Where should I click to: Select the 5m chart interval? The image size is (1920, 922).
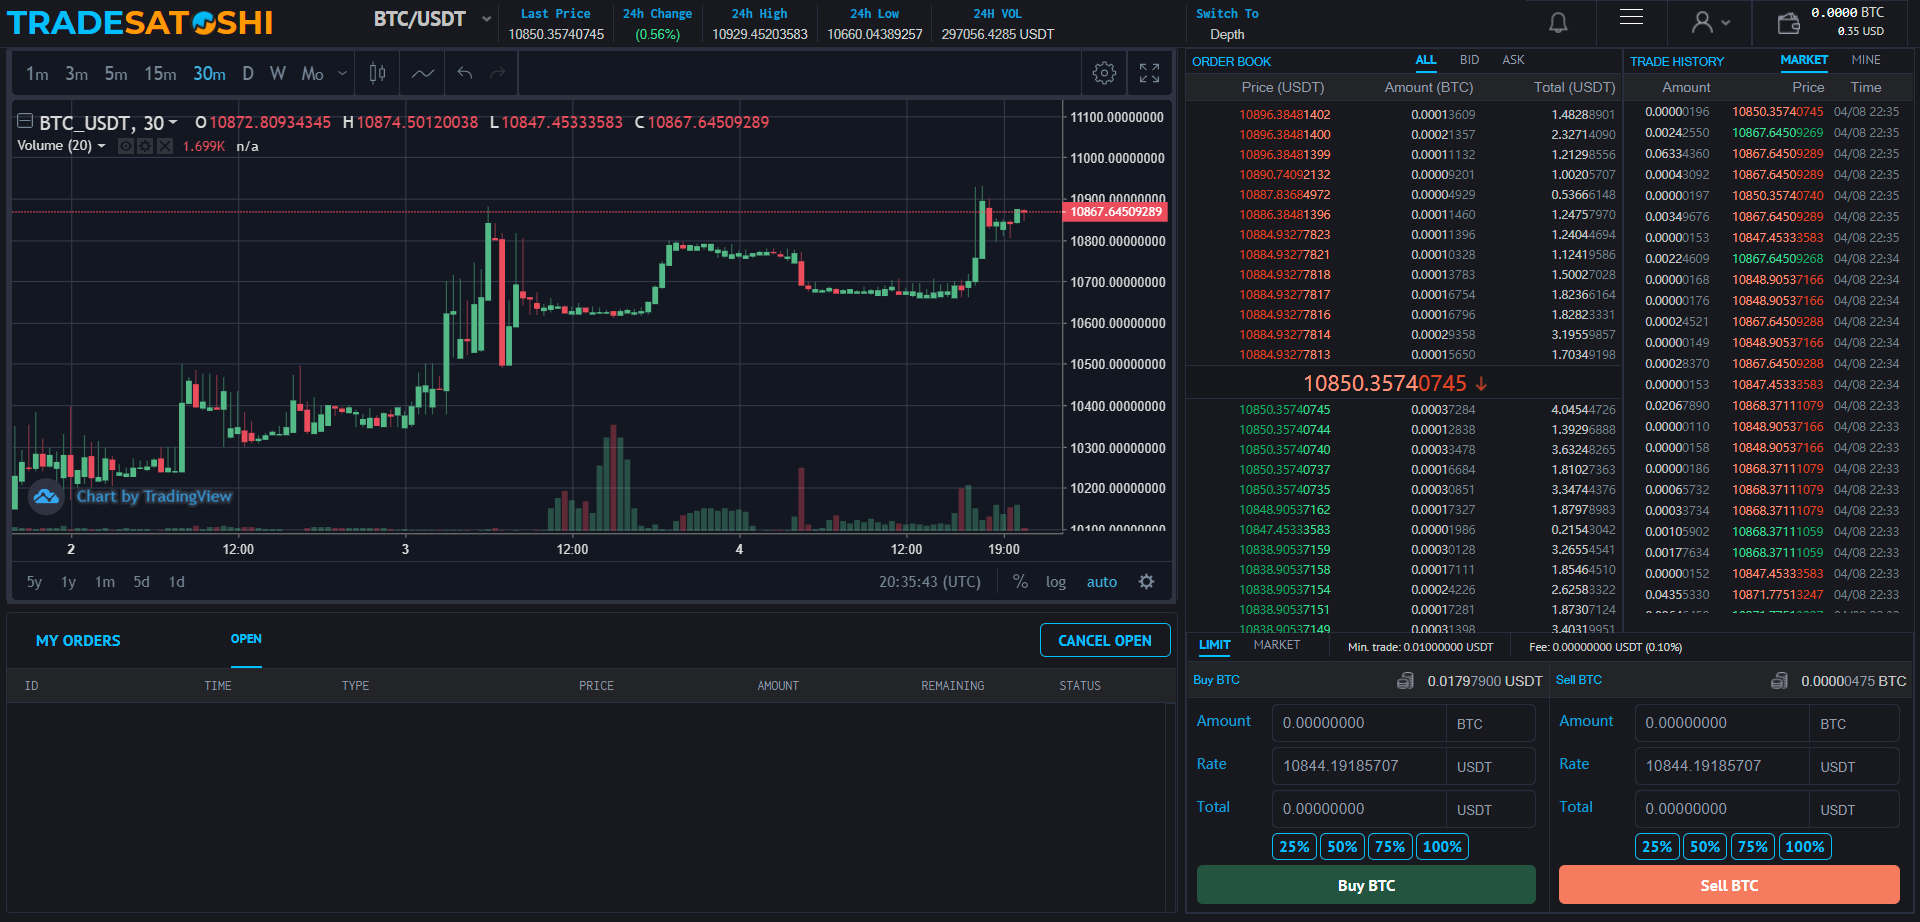tap(116, 74)
